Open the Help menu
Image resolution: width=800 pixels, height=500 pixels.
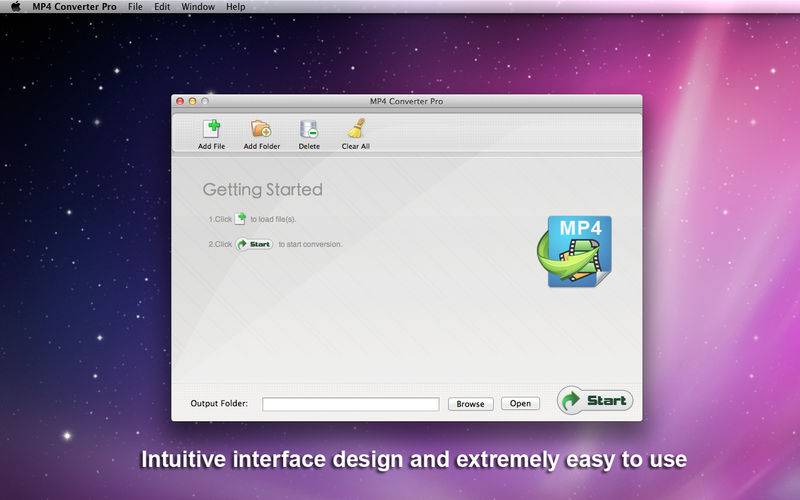[x=236, y=7]
